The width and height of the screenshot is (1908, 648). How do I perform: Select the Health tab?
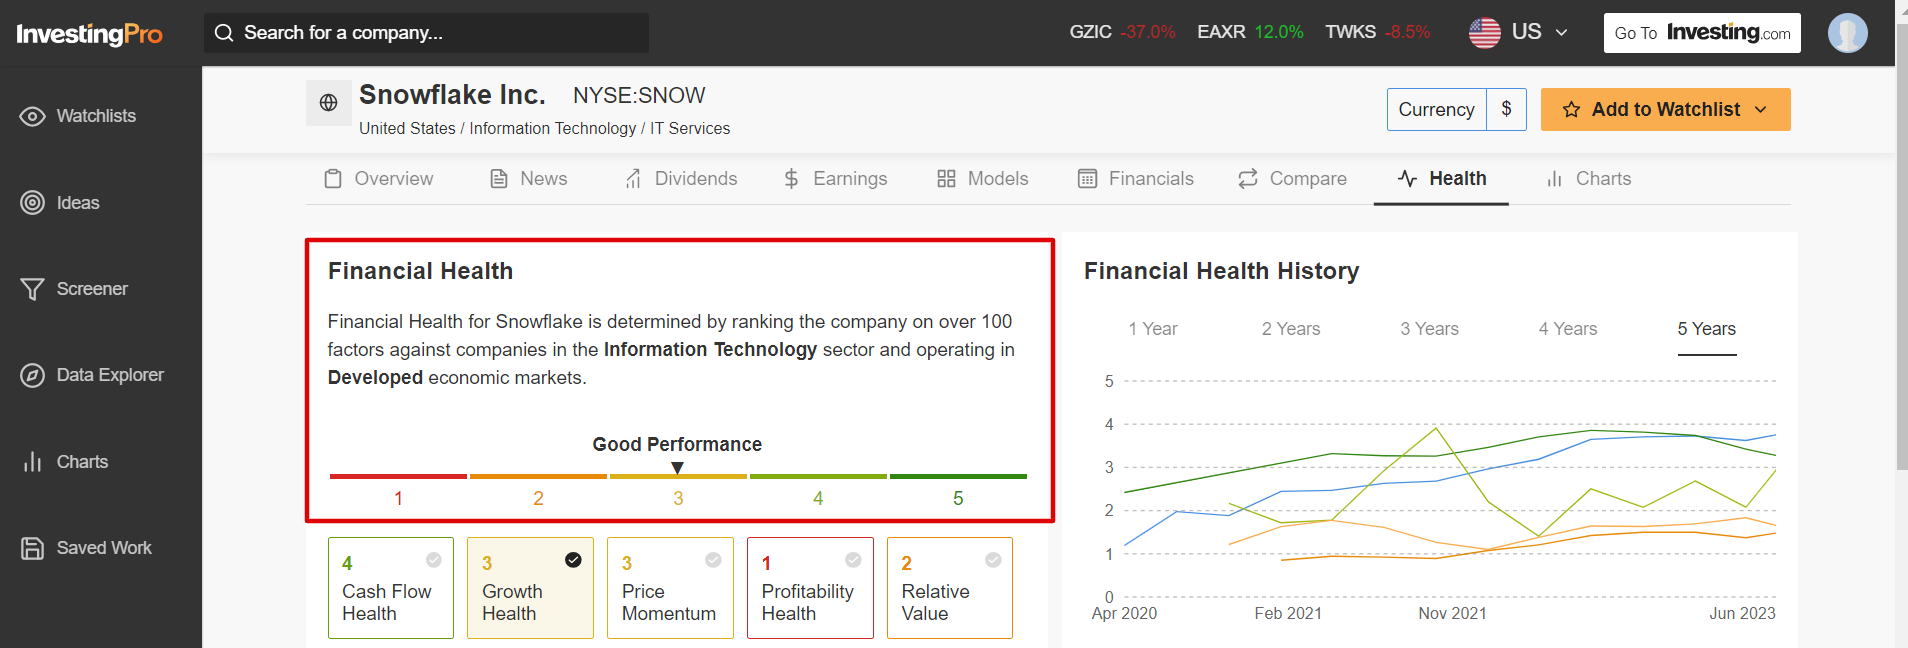1441,179
